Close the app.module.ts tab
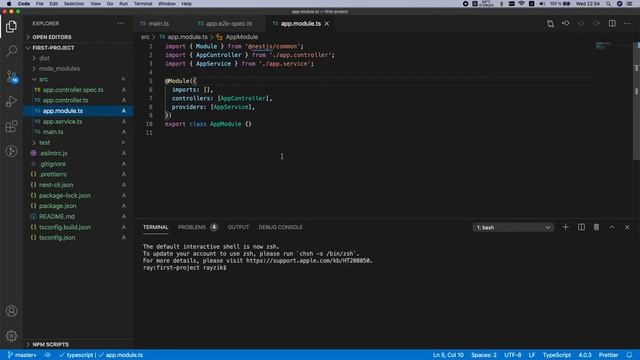 click(327, 24)
